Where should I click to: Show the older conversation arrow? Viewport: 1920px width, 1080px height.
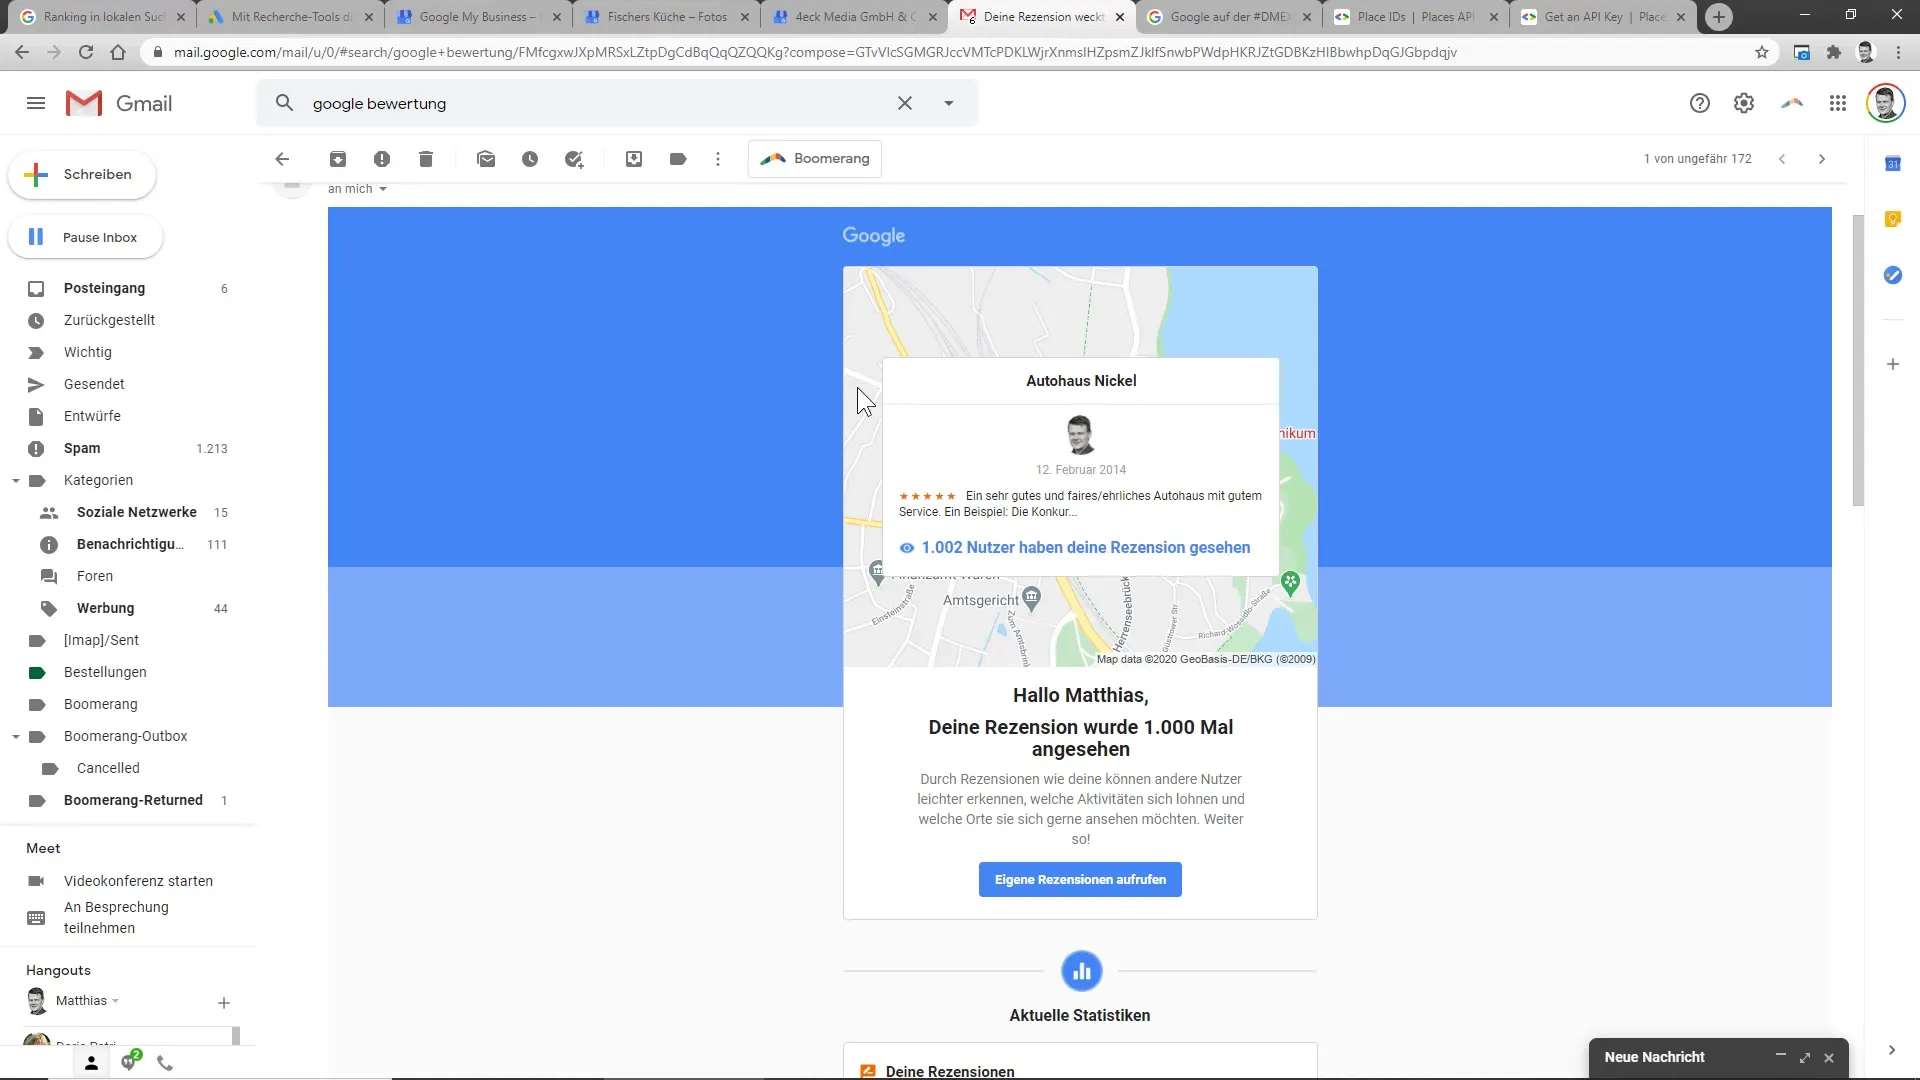(x=1822, y=159)
